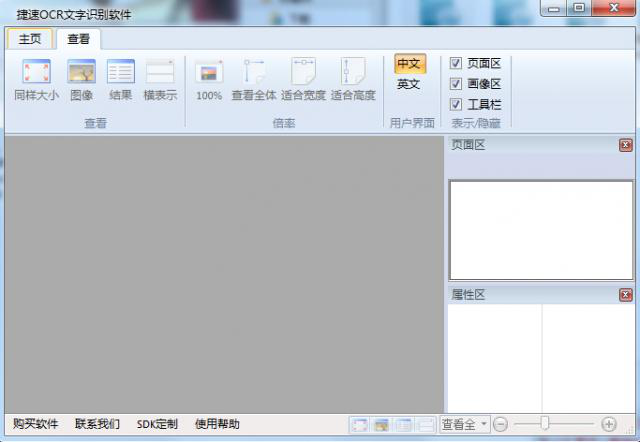Close the 属性区 panel

(626, 295)
